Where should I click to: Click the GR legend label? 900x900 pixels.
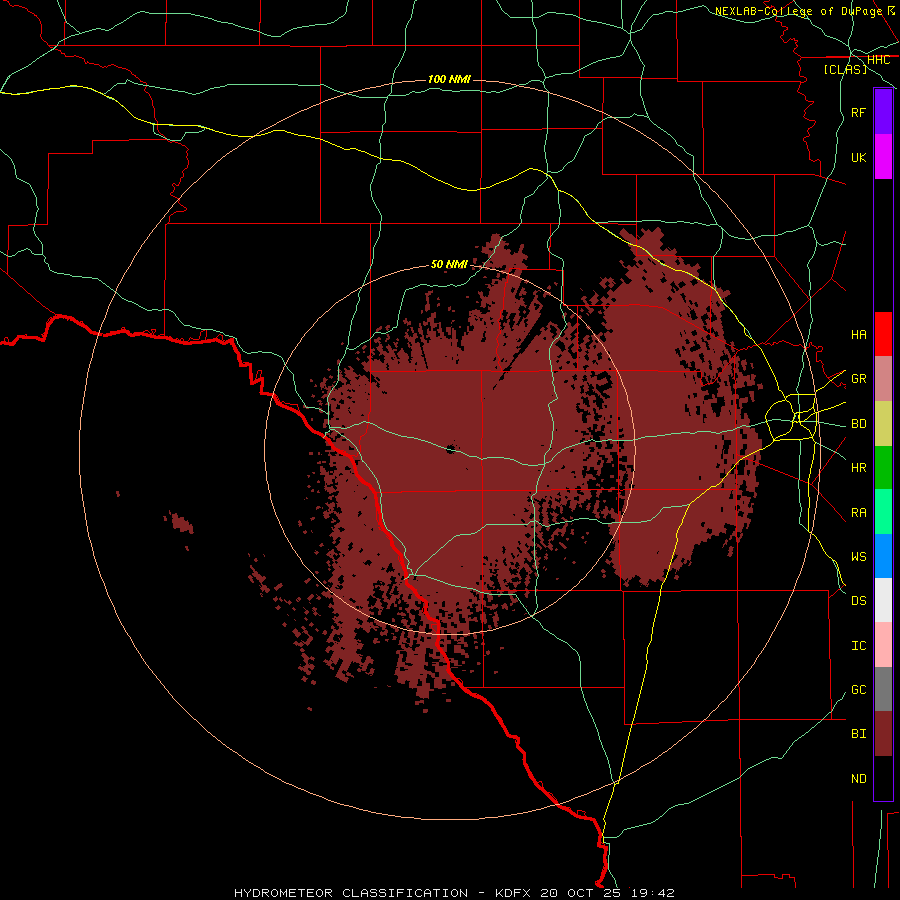tap(858, 379)
